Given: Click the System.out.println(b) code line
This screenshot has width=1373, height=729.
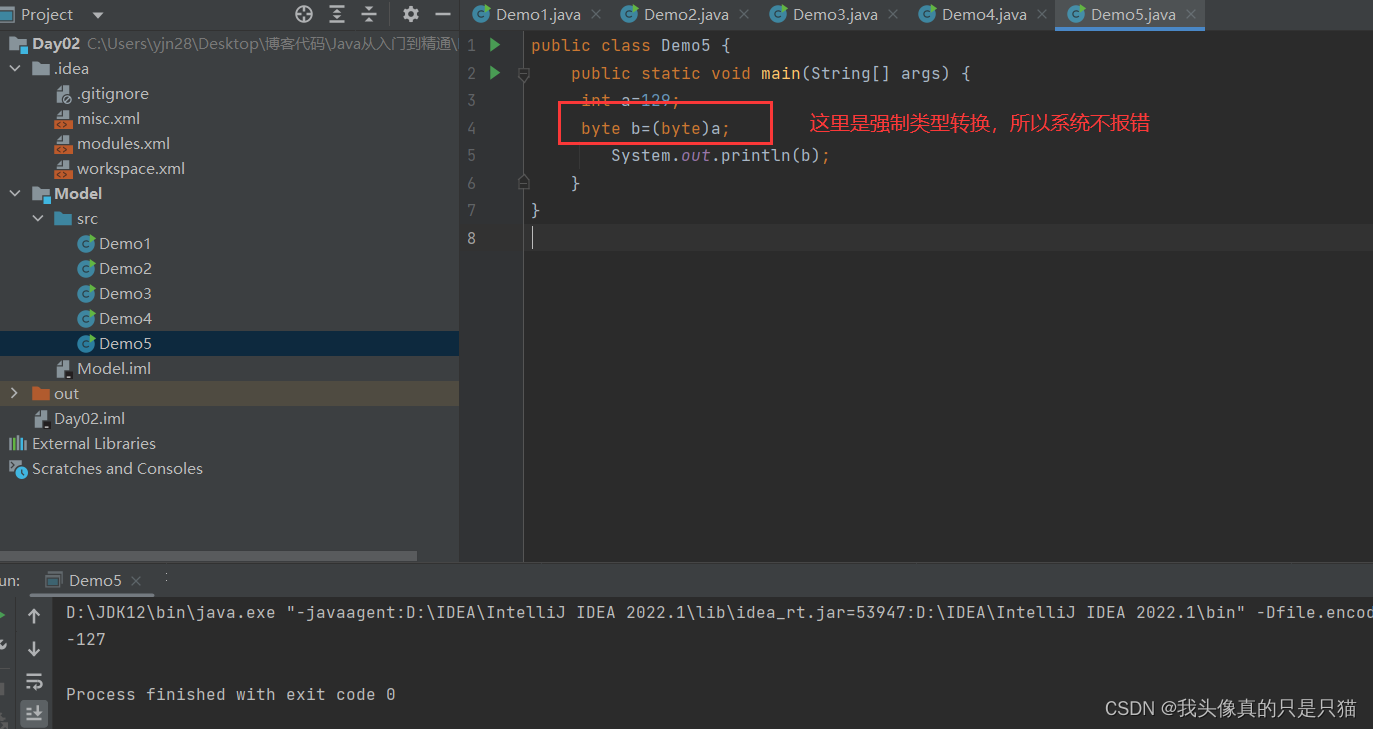Looking at the screenshot, I should 720,156.
